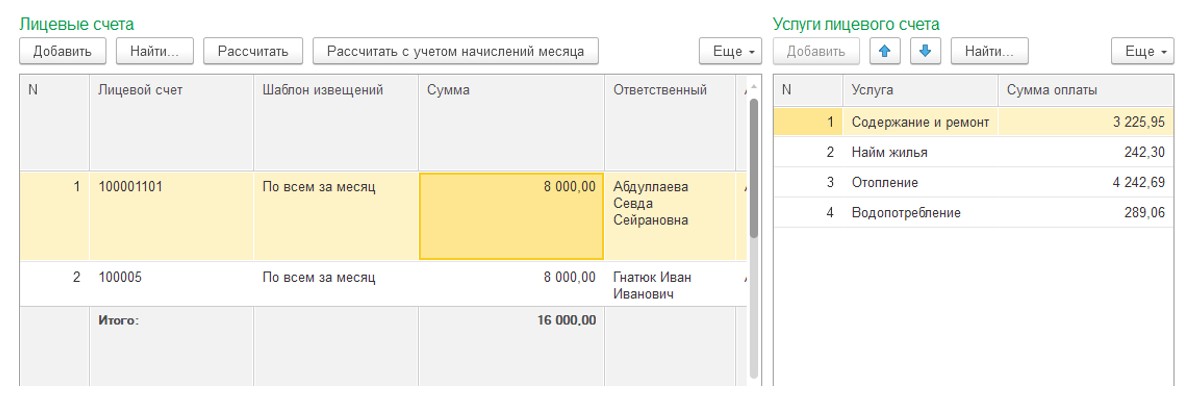Viewport: 1192px width, 396px height.
Task: Move service row down with the blue arrow
Action: click(925, 51)
